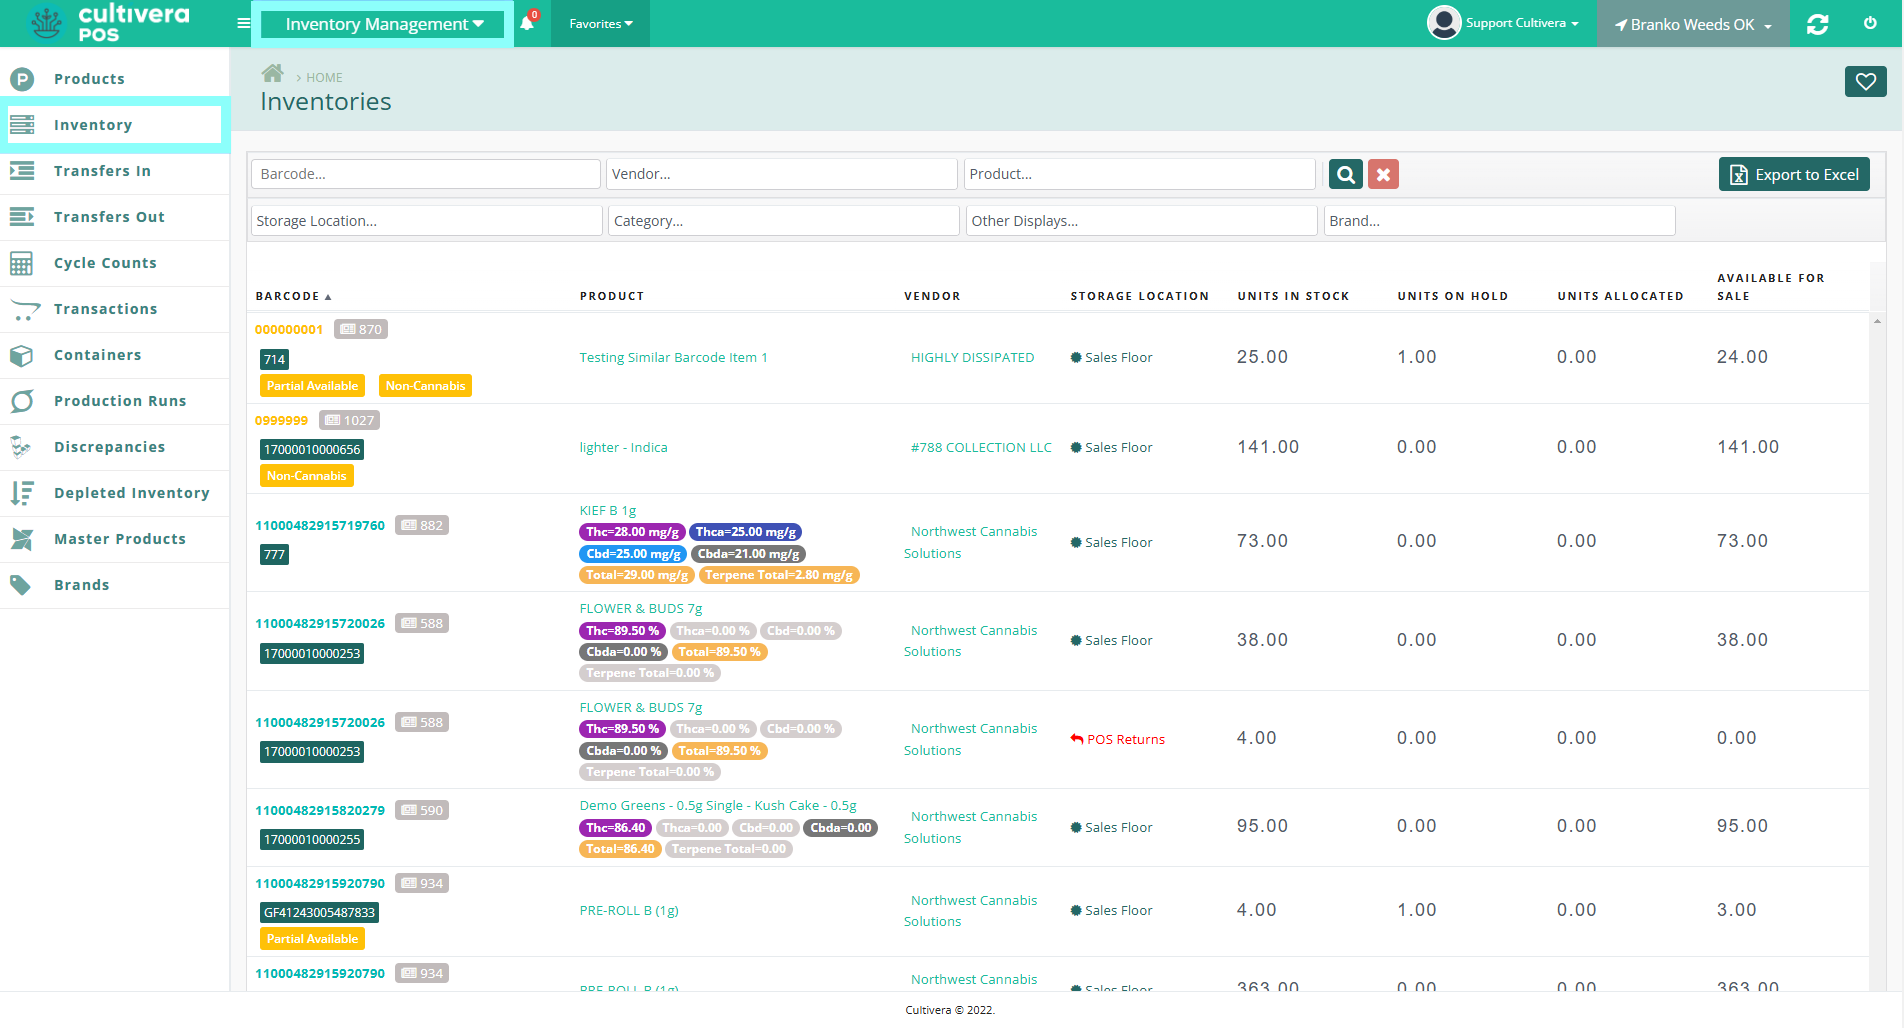This screenshot has width=1904, height=1028.
Task: Click the Transfers In sidebar icon
Action: point(22,171)
